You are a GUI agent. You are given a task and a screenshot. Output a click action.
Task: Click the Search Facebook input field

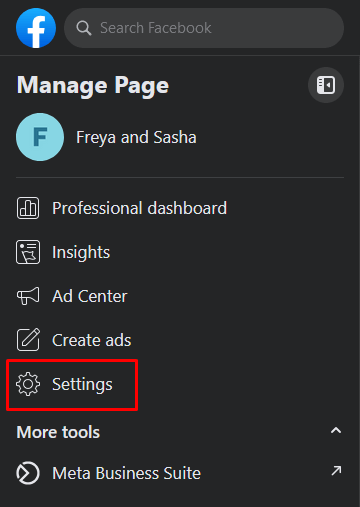click(x=204, y=28)
